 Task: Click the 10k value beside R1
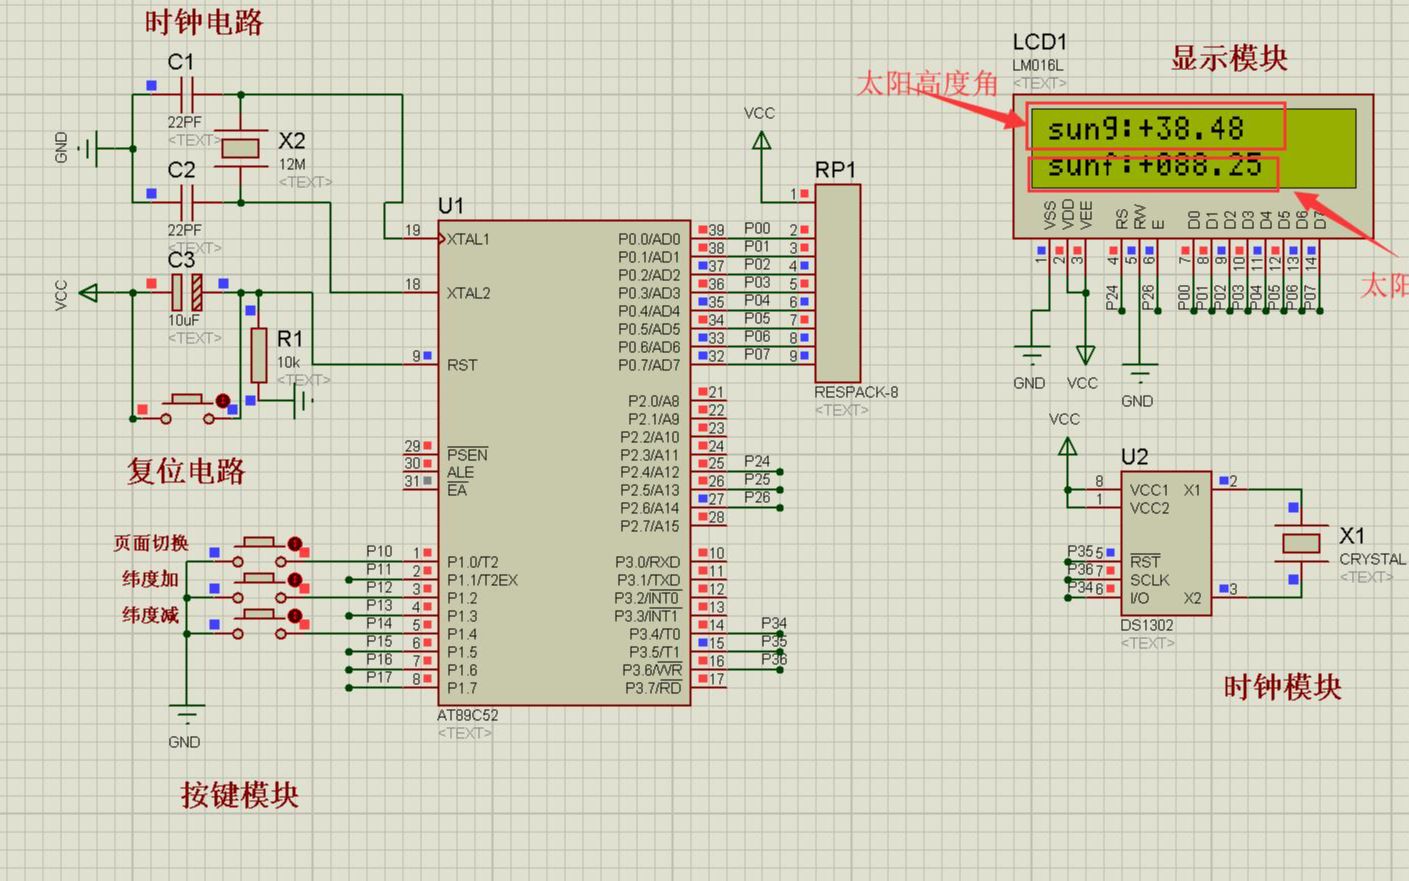[x=288, y=362]
